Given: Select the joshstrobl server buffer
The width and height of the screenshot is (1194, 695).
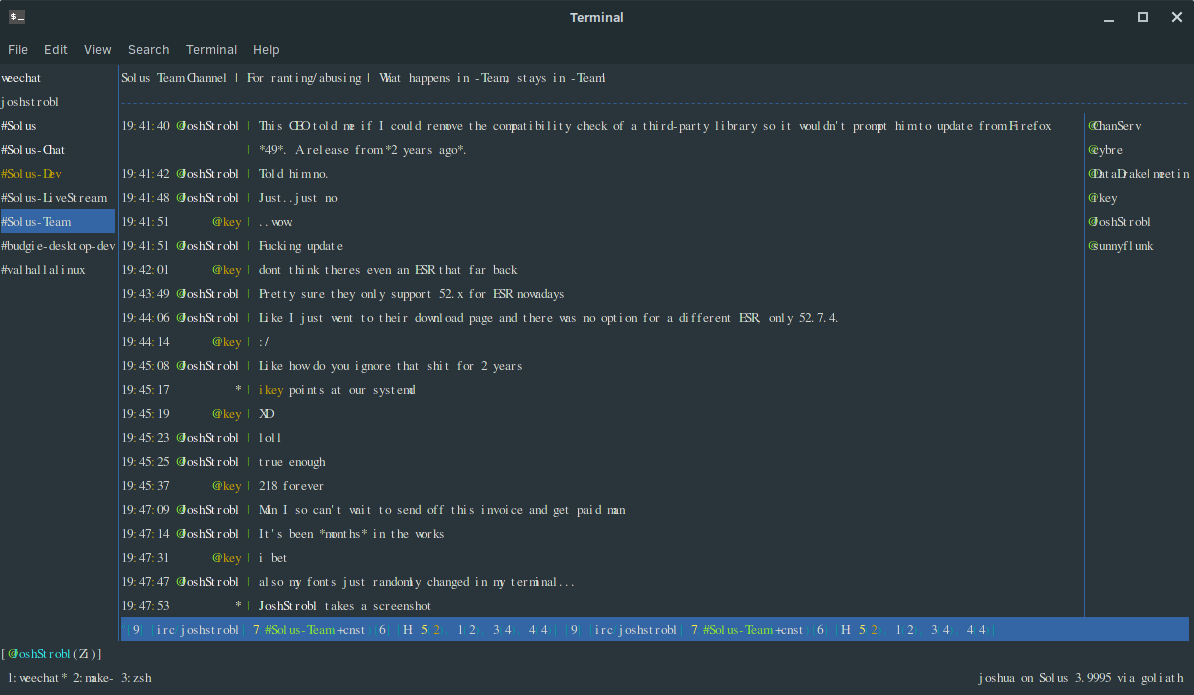Looking at the screenshot, I should coord(30,102).
